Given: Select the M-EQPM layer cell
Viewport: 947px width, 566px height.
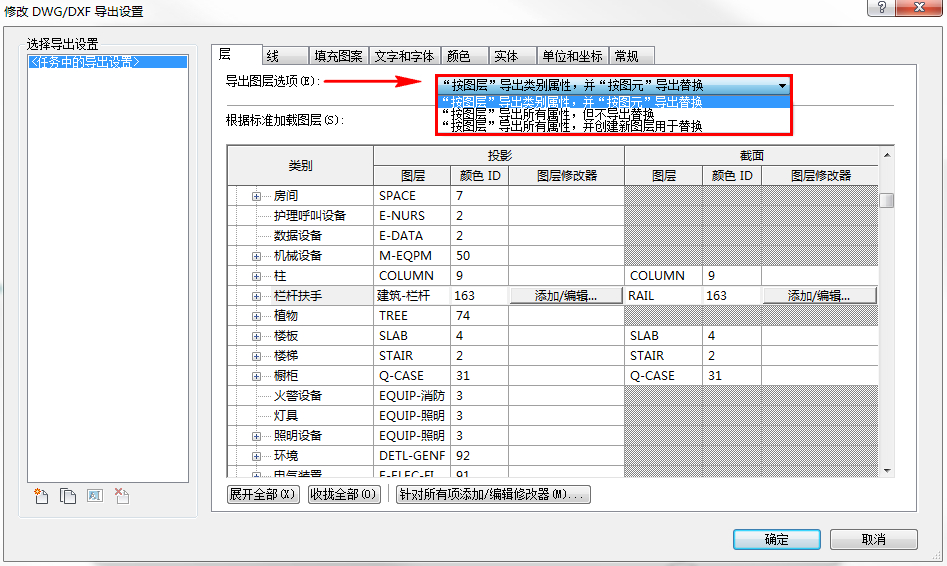Looking at the screenshot, I should pyautogui.click(x=412, y=256).
